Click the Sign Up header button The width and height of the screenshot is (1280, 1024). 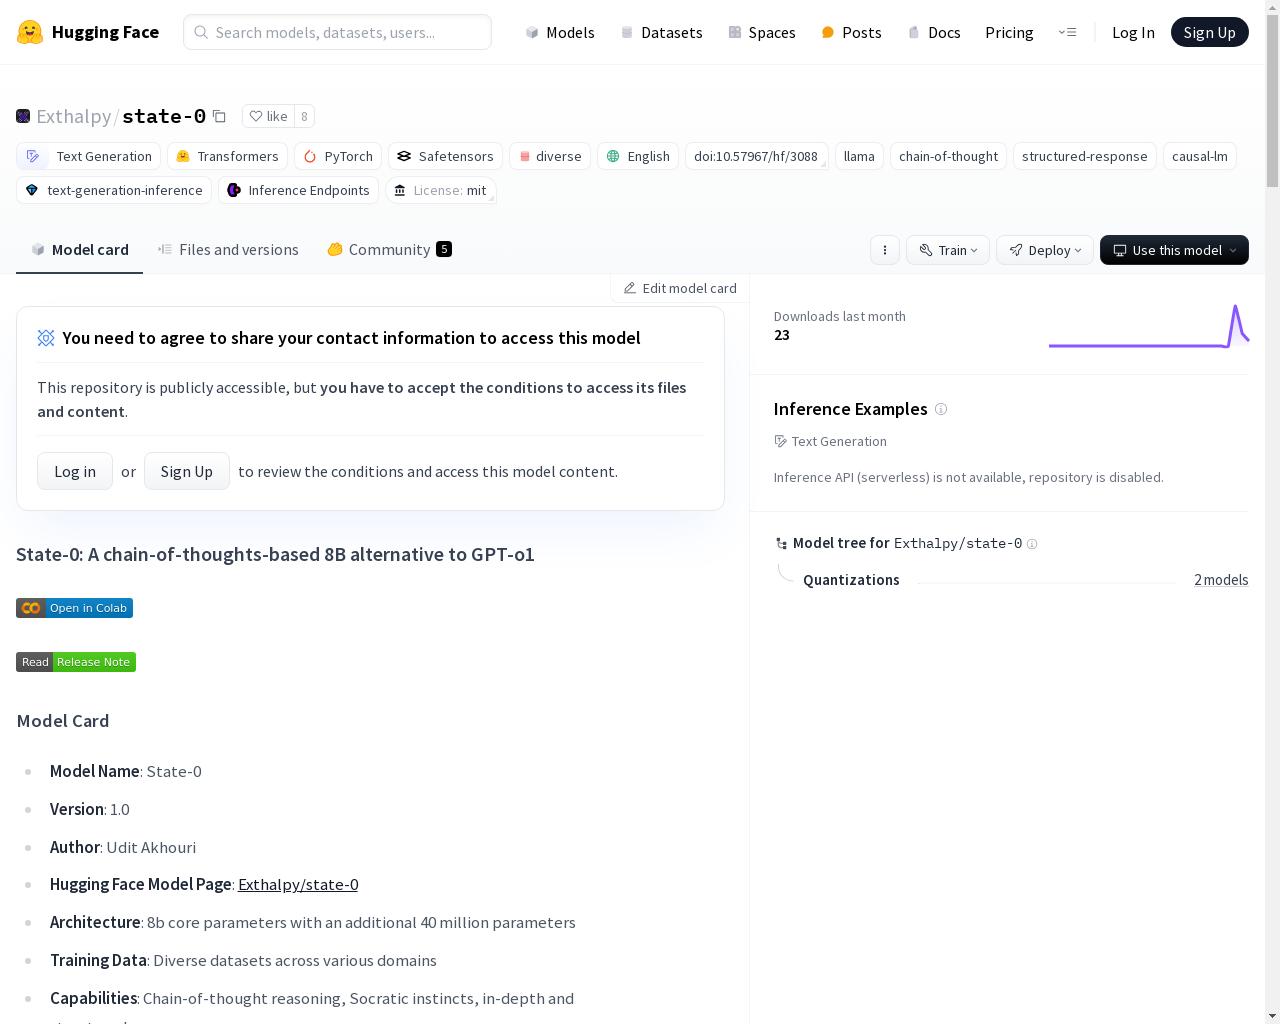click(1209, 32)
